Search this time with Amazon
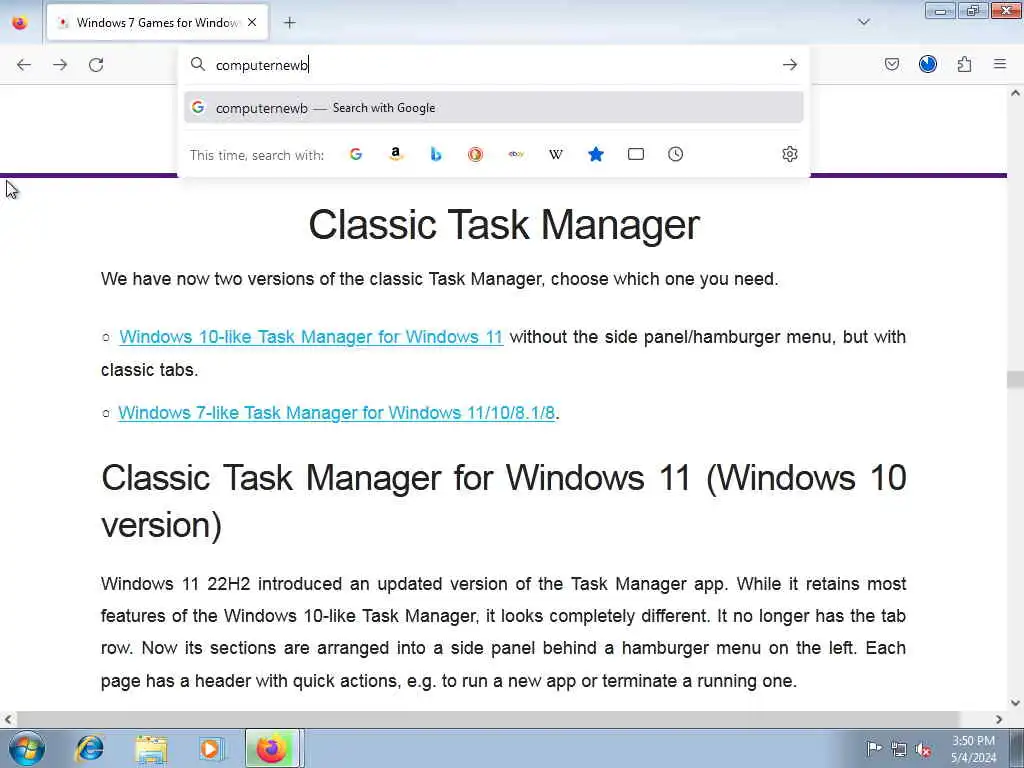The image size is (1024, 768). 396,154
